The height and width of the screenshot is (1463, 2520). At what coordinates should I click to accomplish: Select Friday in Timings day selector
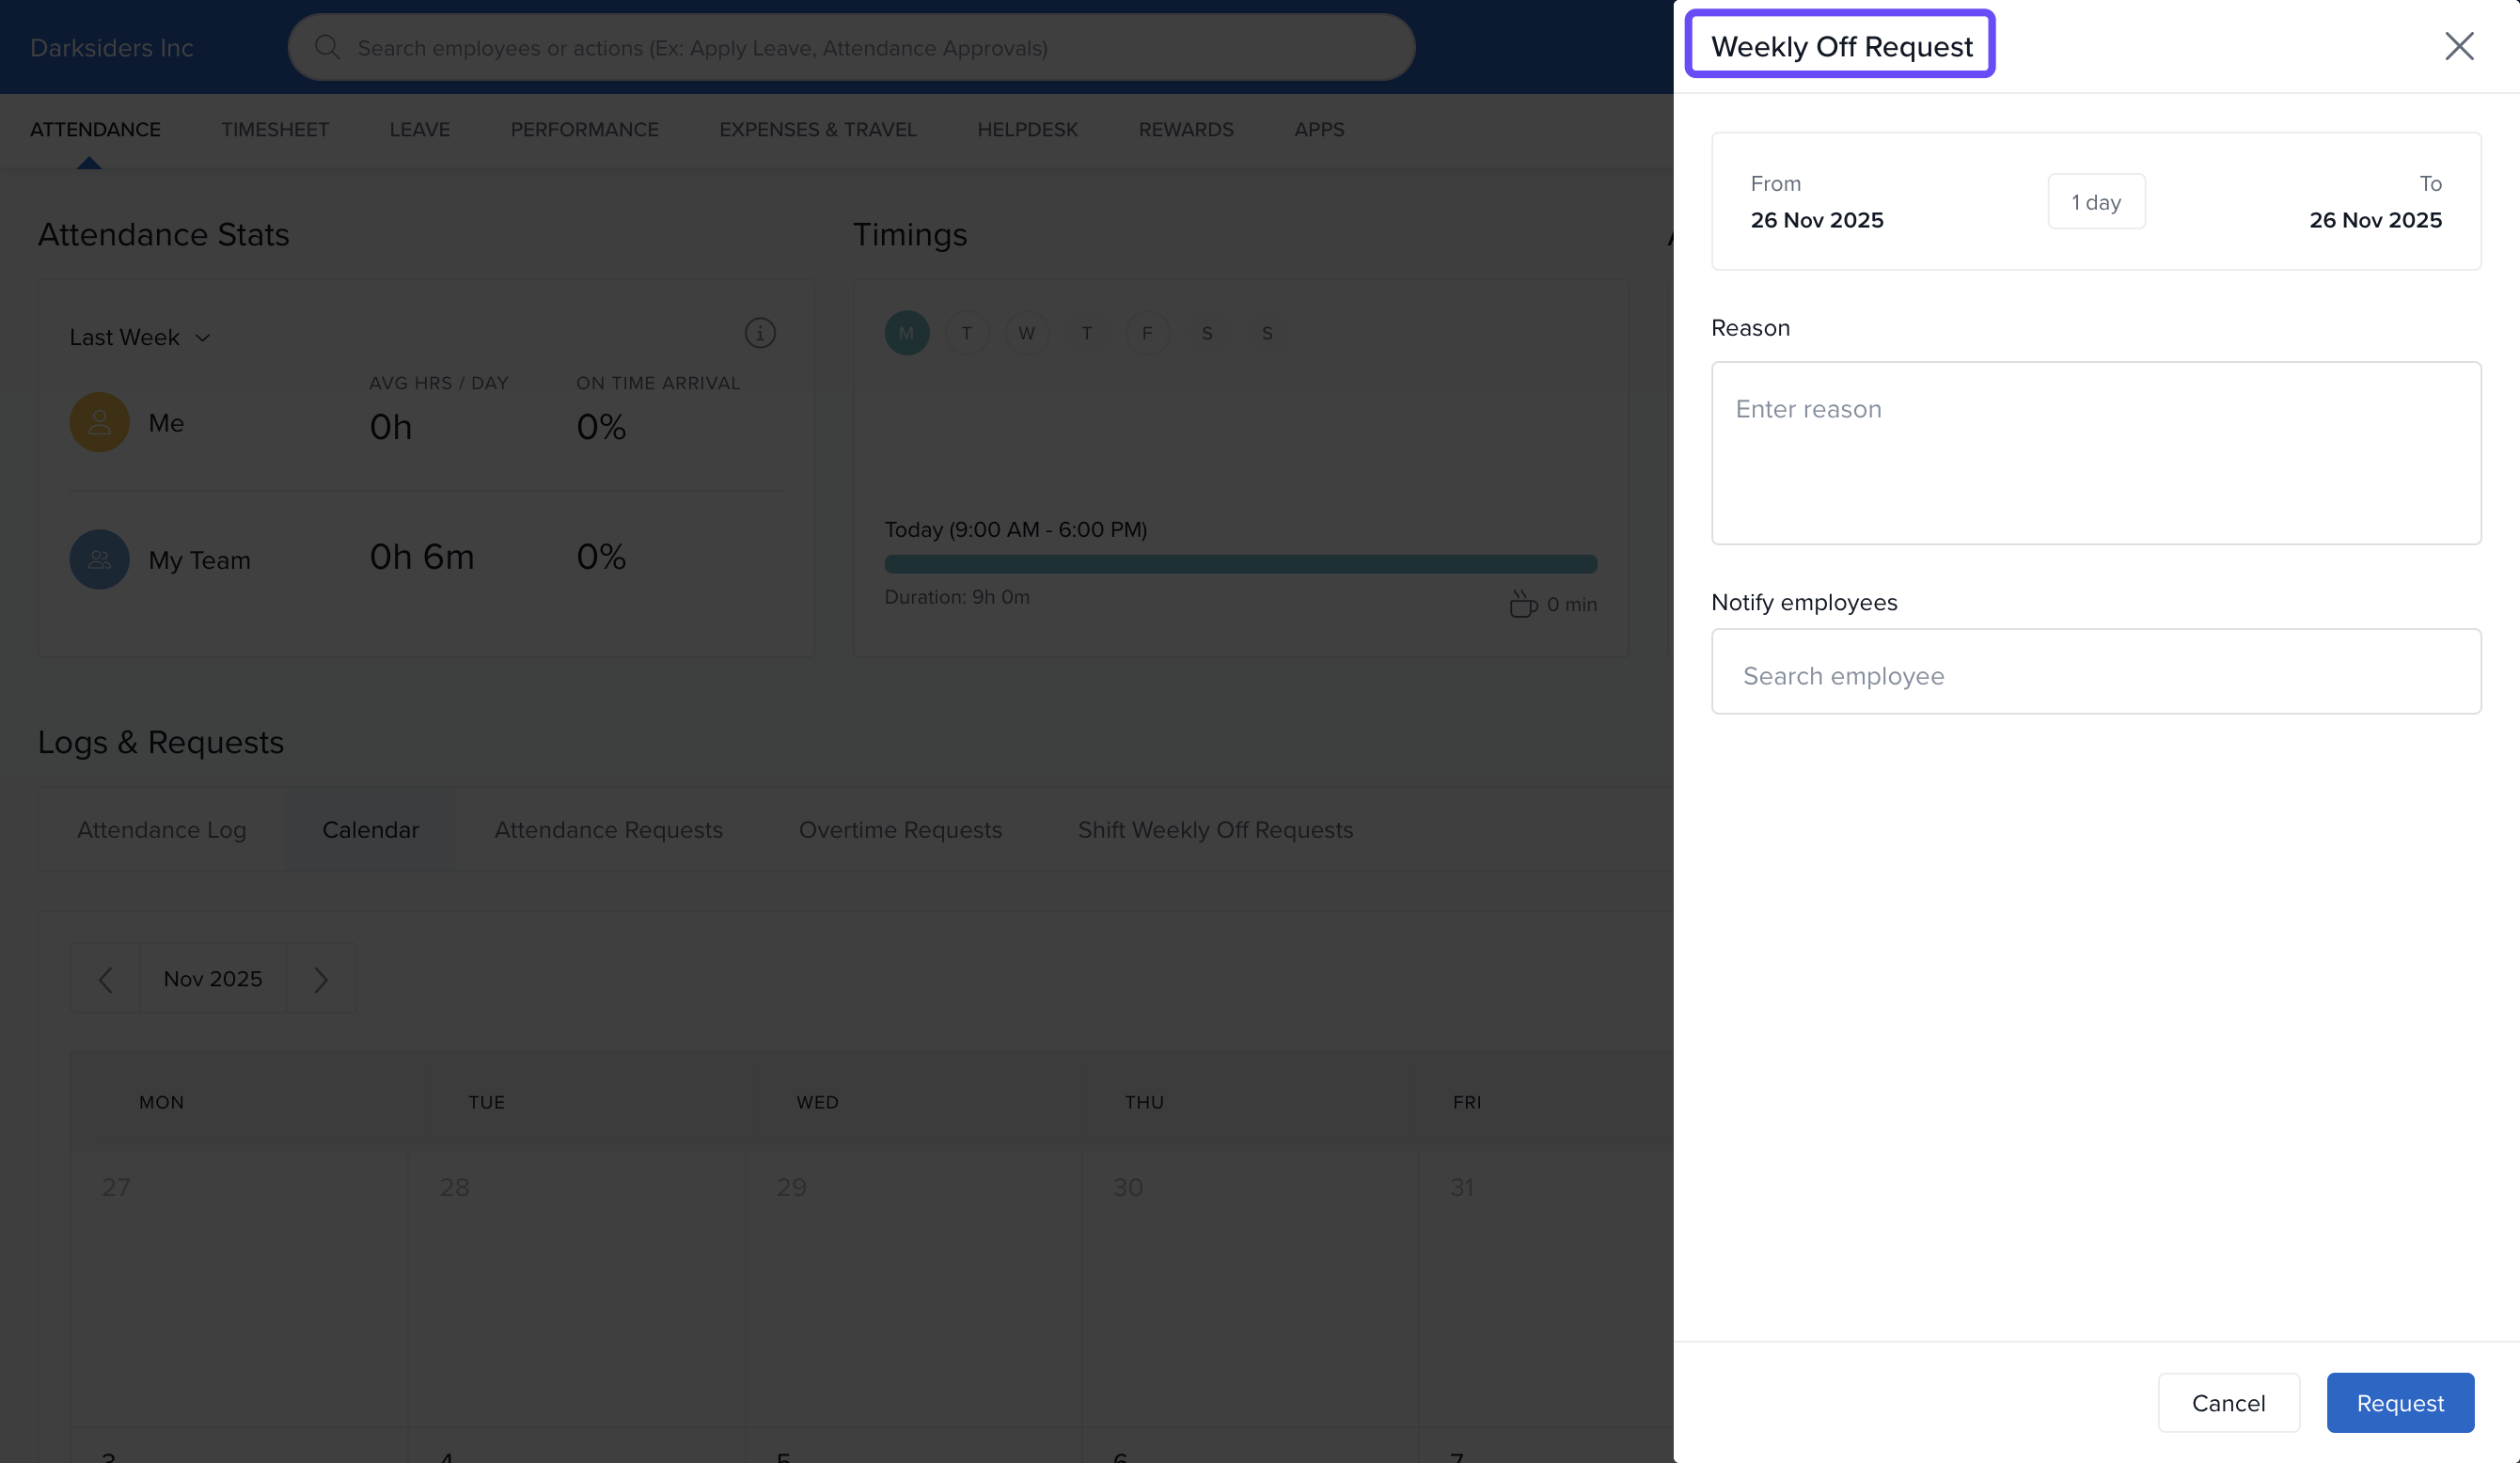1146,333
